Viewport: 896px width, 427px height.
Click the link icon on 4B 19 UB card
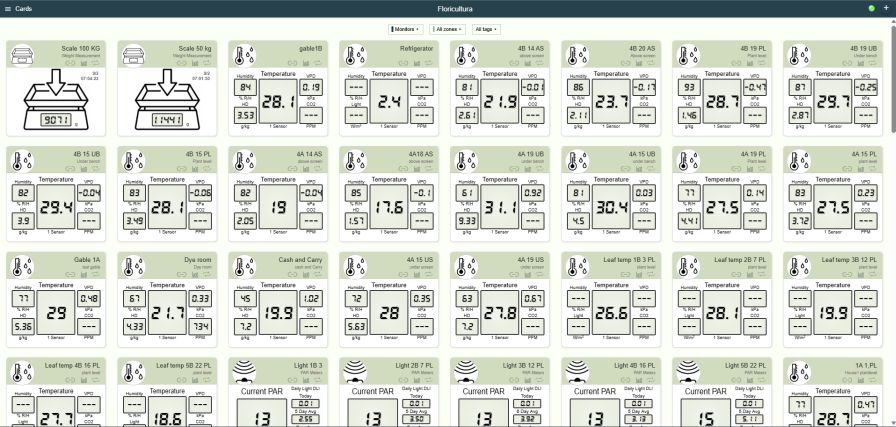coord(847,63)
